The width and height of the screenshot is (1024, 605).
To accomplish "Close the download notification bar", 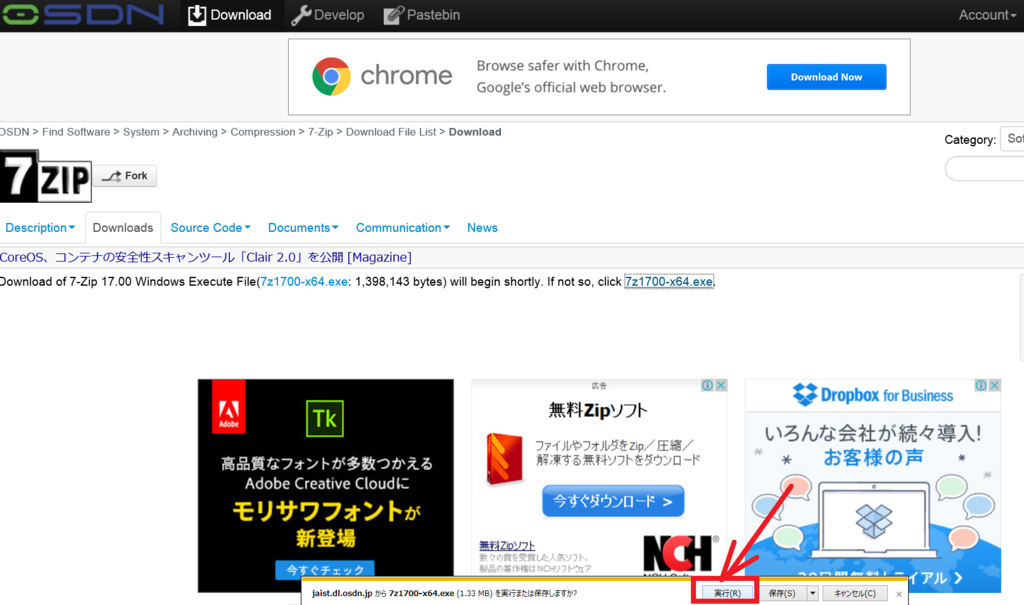I will 899,594.
